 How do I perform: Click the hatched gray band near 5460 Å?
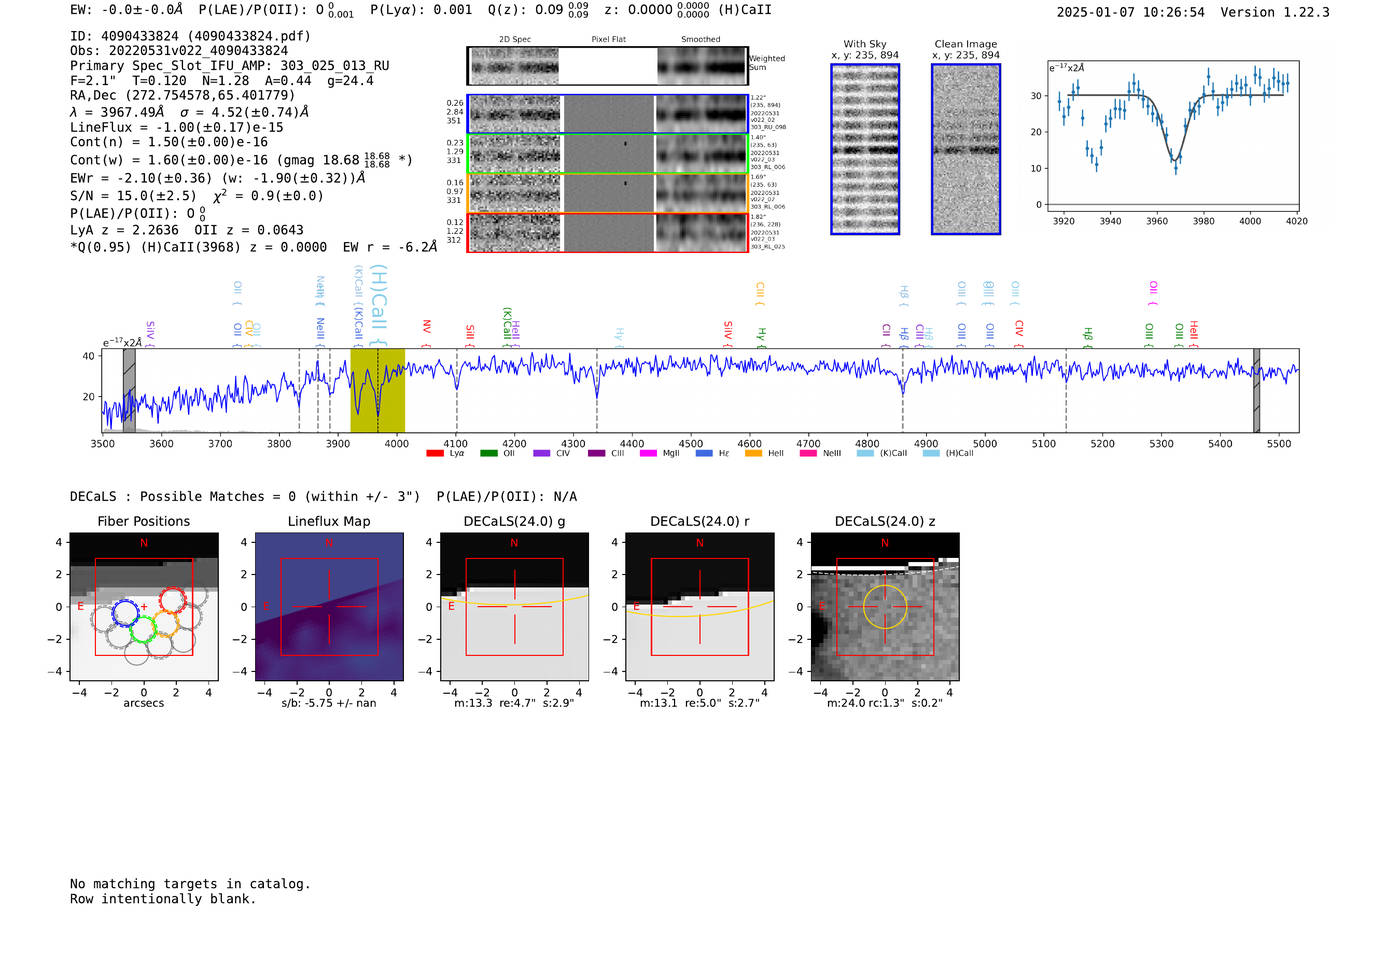(x=1256, y=390)
